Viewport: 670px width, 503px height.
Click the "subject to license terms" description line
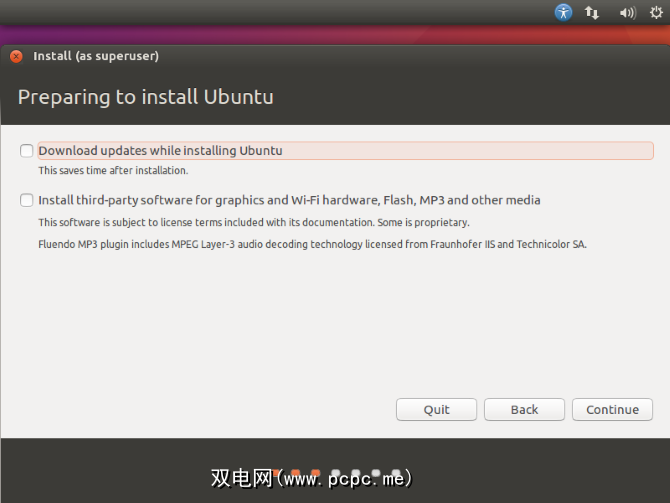254,222
